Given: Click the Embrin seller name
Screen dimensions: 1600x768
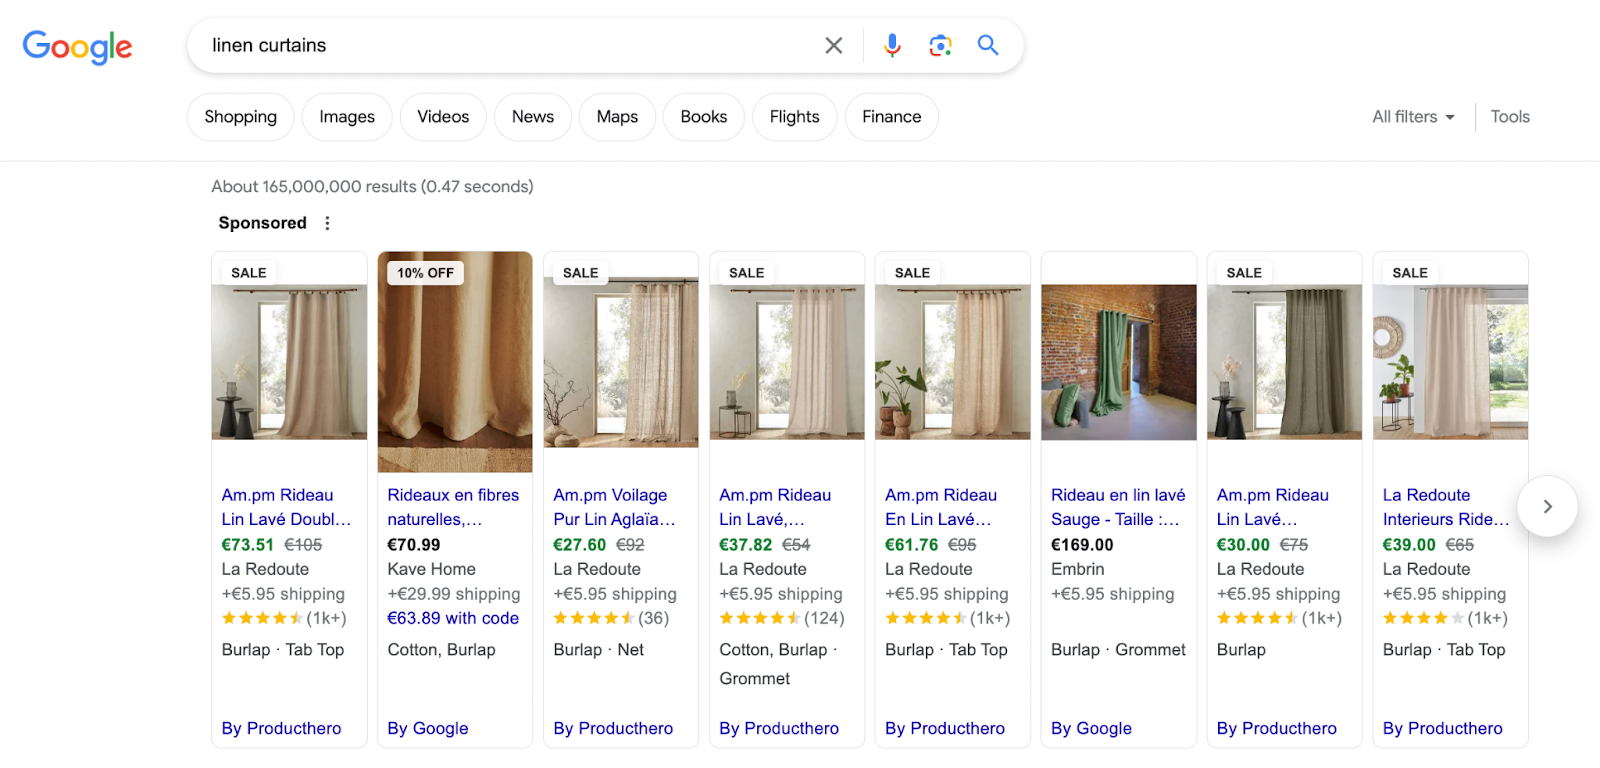Looking at the screenshot, I should 1078,569.
